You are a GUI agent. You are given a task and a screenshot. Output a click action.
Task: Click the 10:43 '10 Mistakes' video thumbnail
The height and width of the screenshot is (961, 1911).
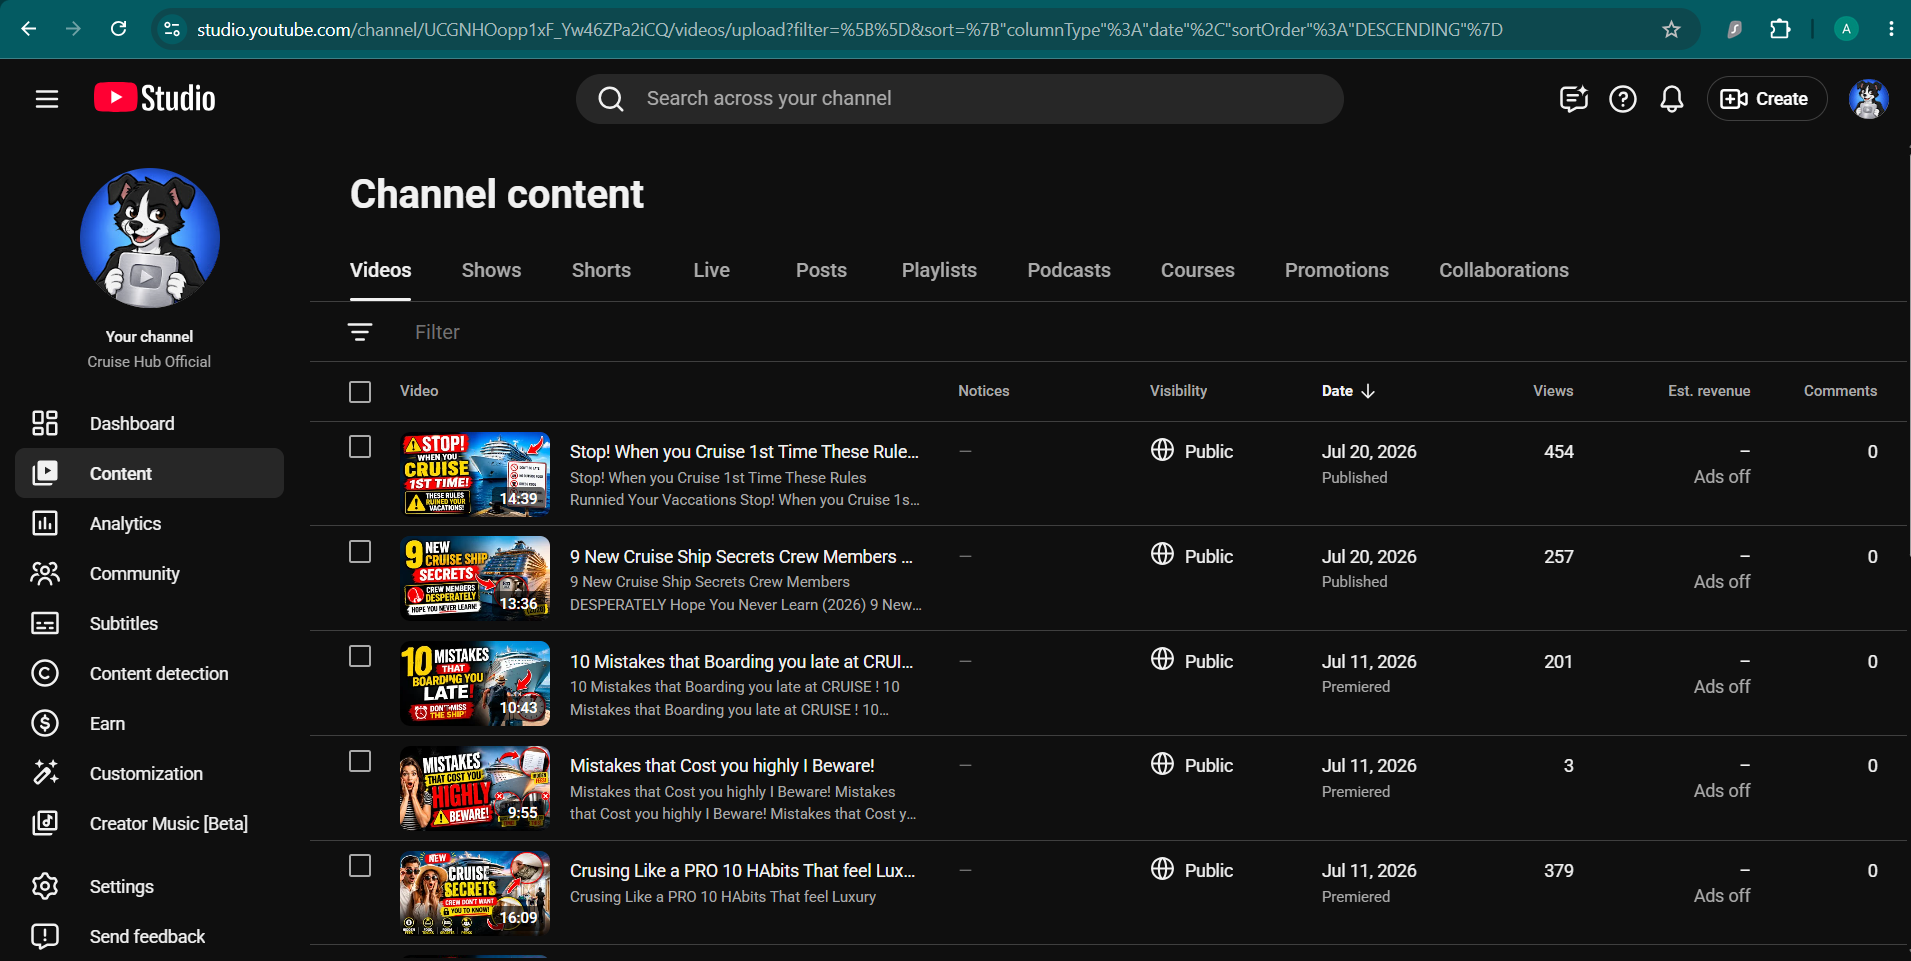(x=475, y=683)
